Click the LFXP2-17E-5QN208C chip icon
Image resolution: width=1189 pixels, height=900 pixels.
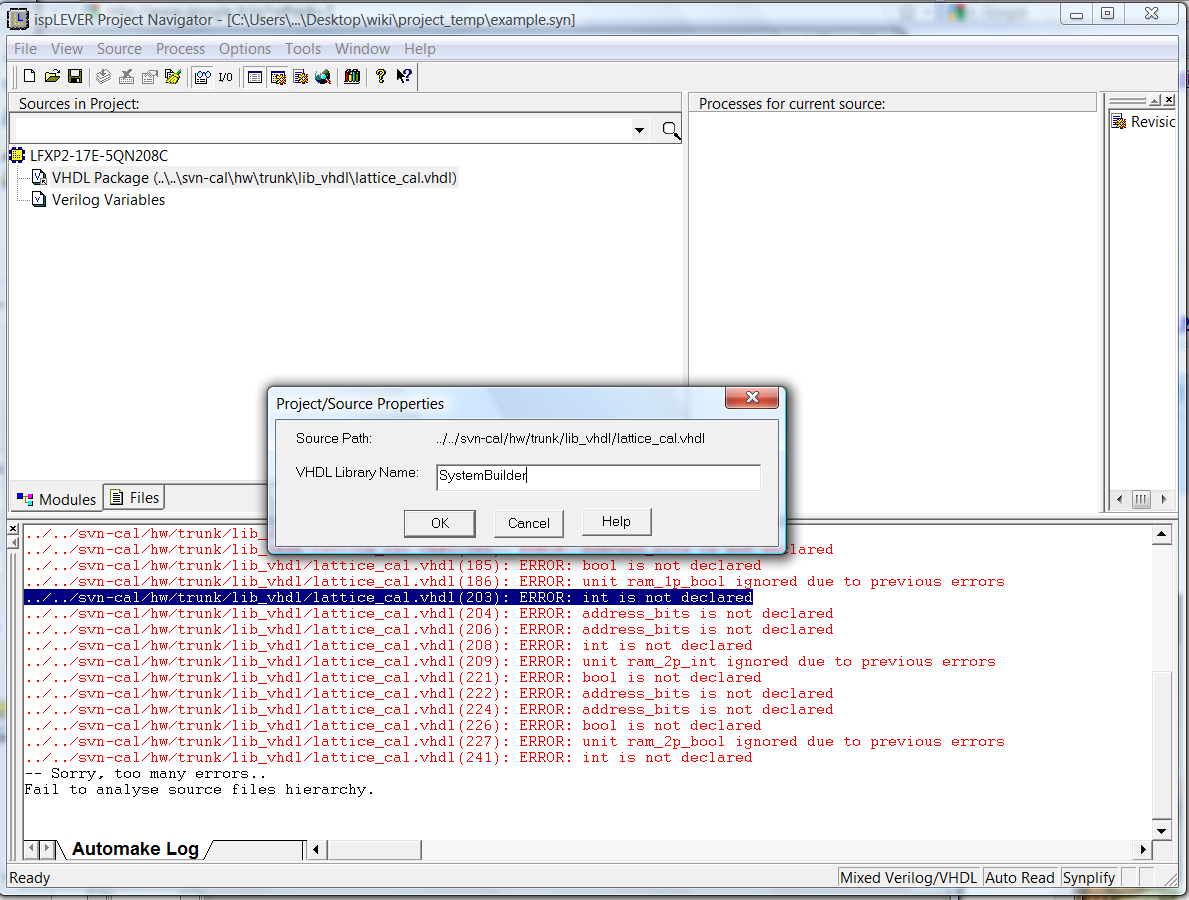pos(17,155)
